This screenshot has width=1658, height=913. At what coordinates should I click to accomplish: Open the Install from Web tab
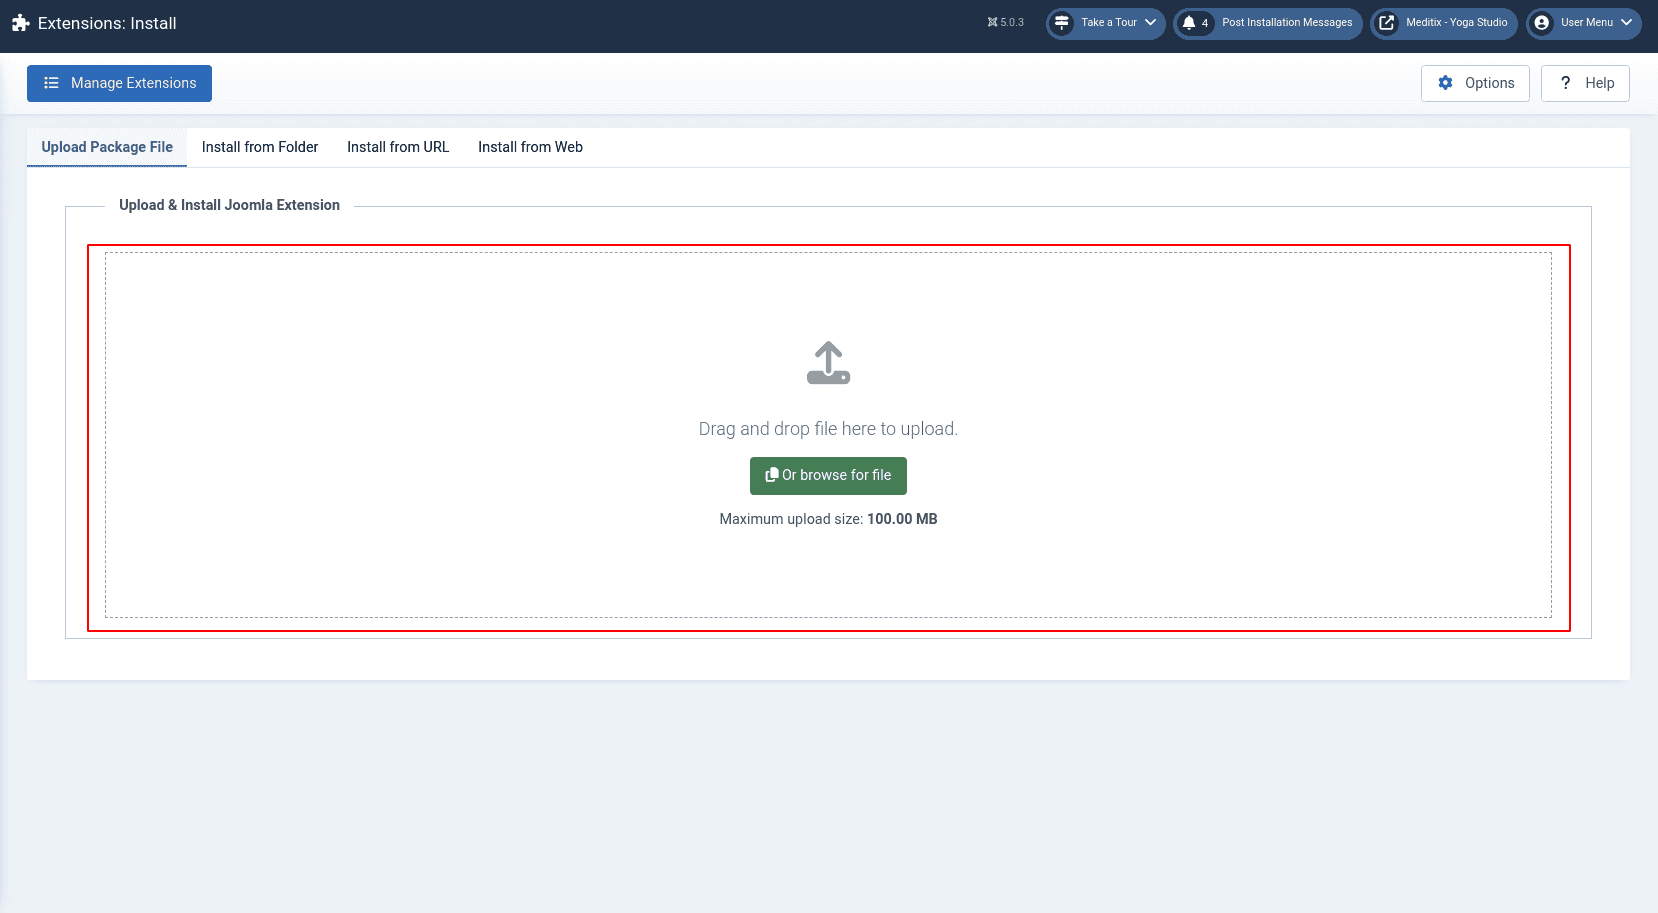(x=530, y=147)
